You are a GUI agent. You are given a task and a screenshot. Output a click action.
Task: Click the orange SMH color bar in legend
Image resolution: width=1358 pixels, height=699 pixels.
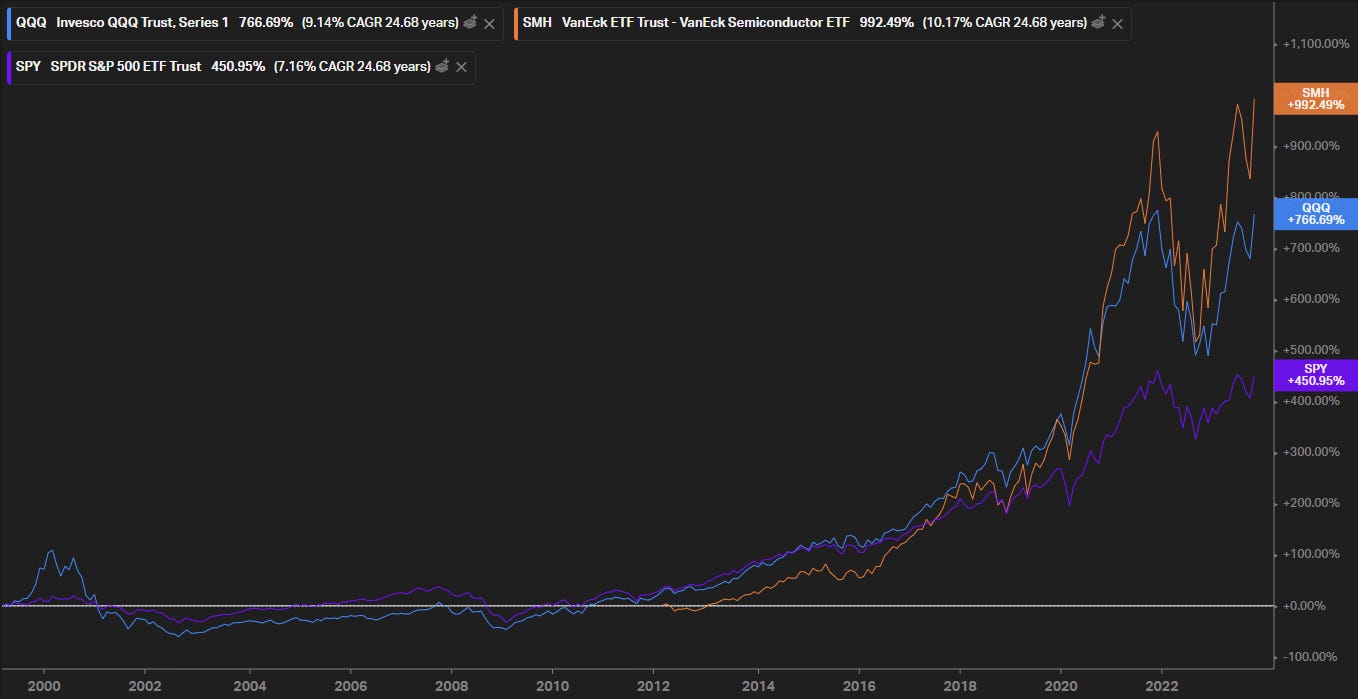tap(515, 22)
